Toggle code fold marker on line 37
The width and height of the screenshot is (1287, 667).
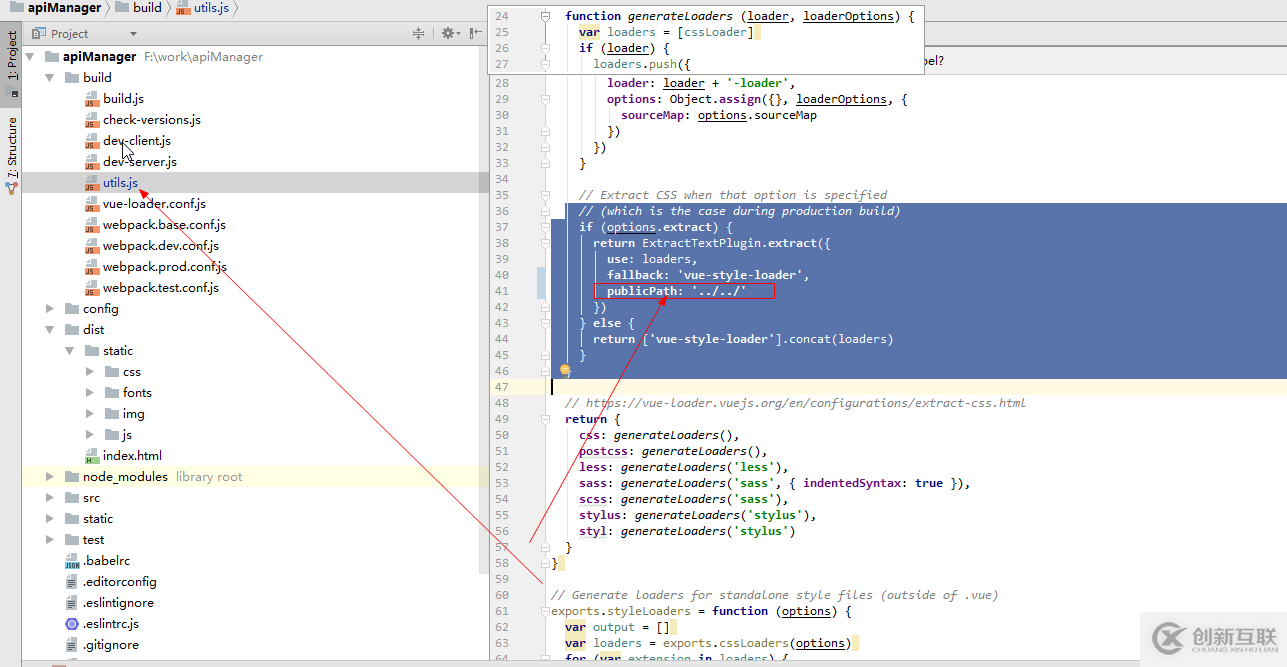[x=545, y=227]
